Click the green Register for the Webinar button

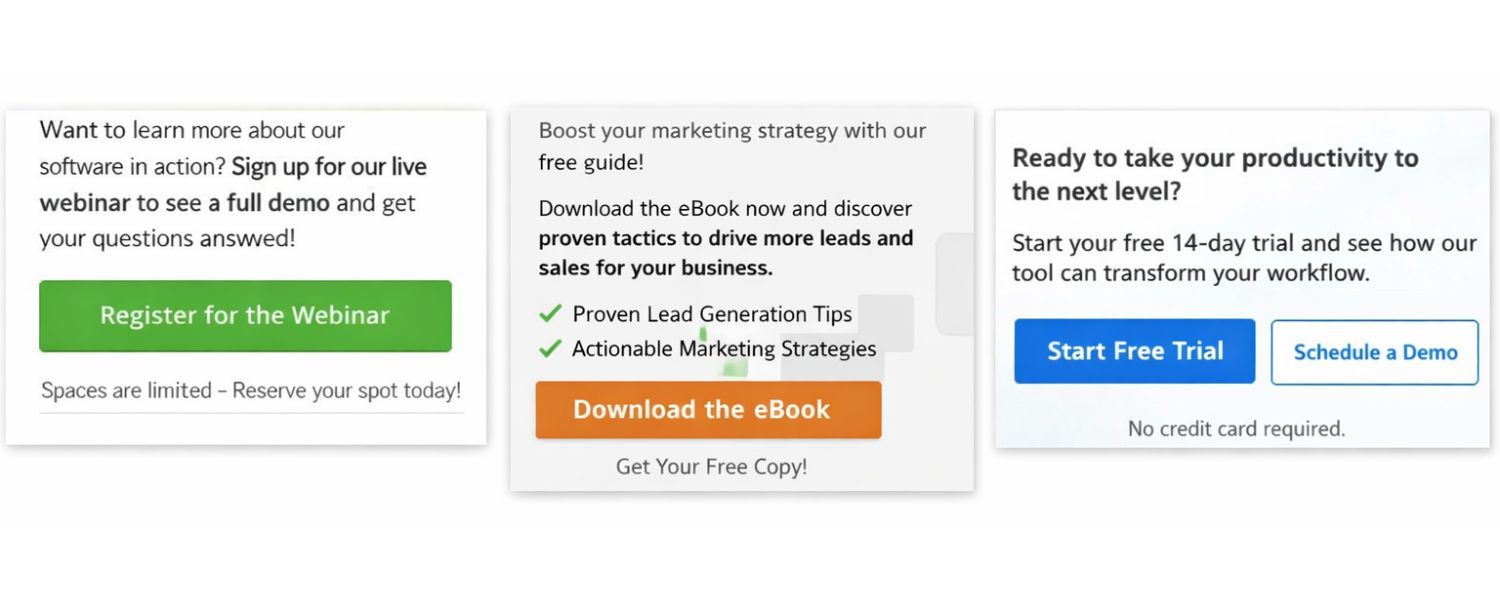[245, 316]
